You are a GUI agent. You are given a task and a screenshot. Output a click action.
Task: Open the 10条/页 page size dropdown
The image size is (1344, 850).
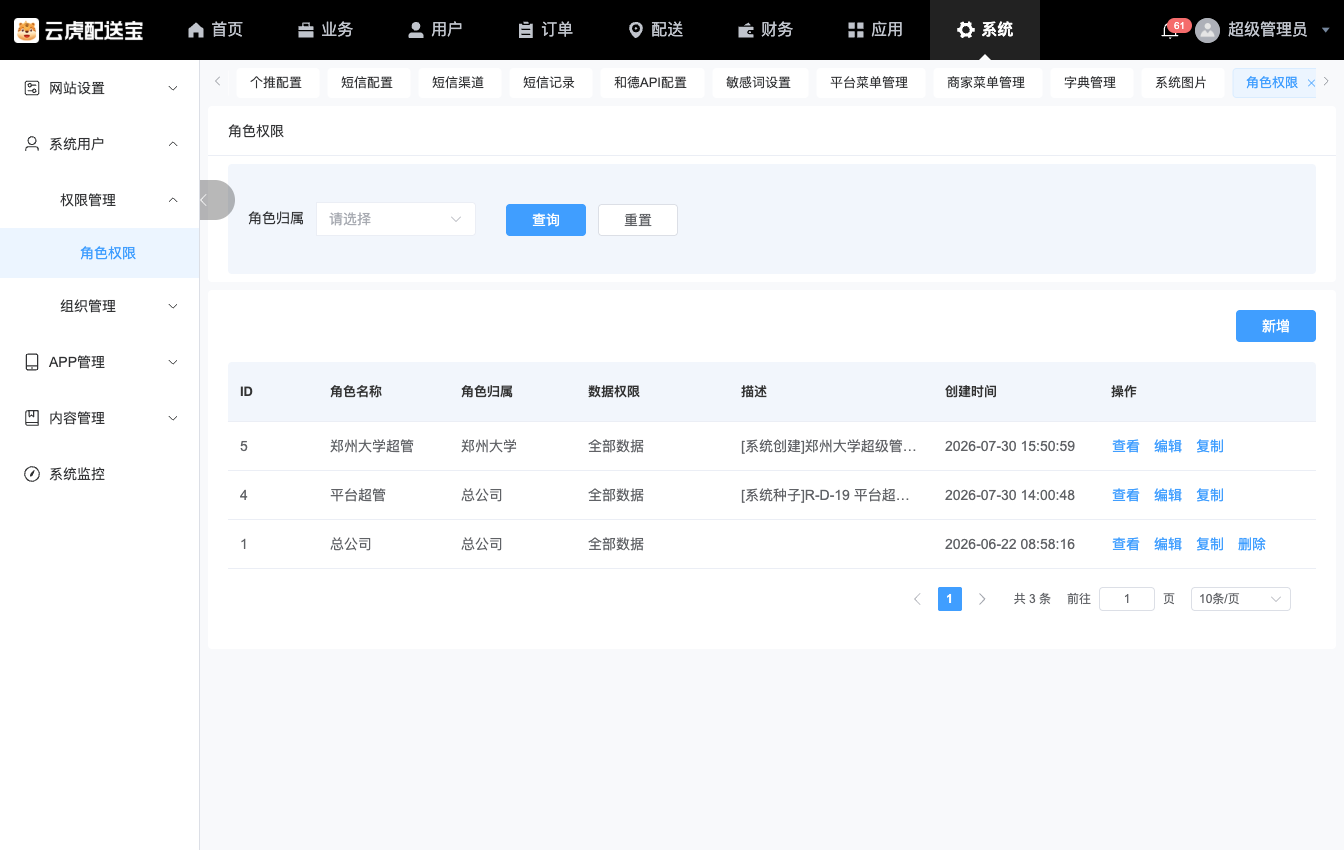tap(1241, 599)
